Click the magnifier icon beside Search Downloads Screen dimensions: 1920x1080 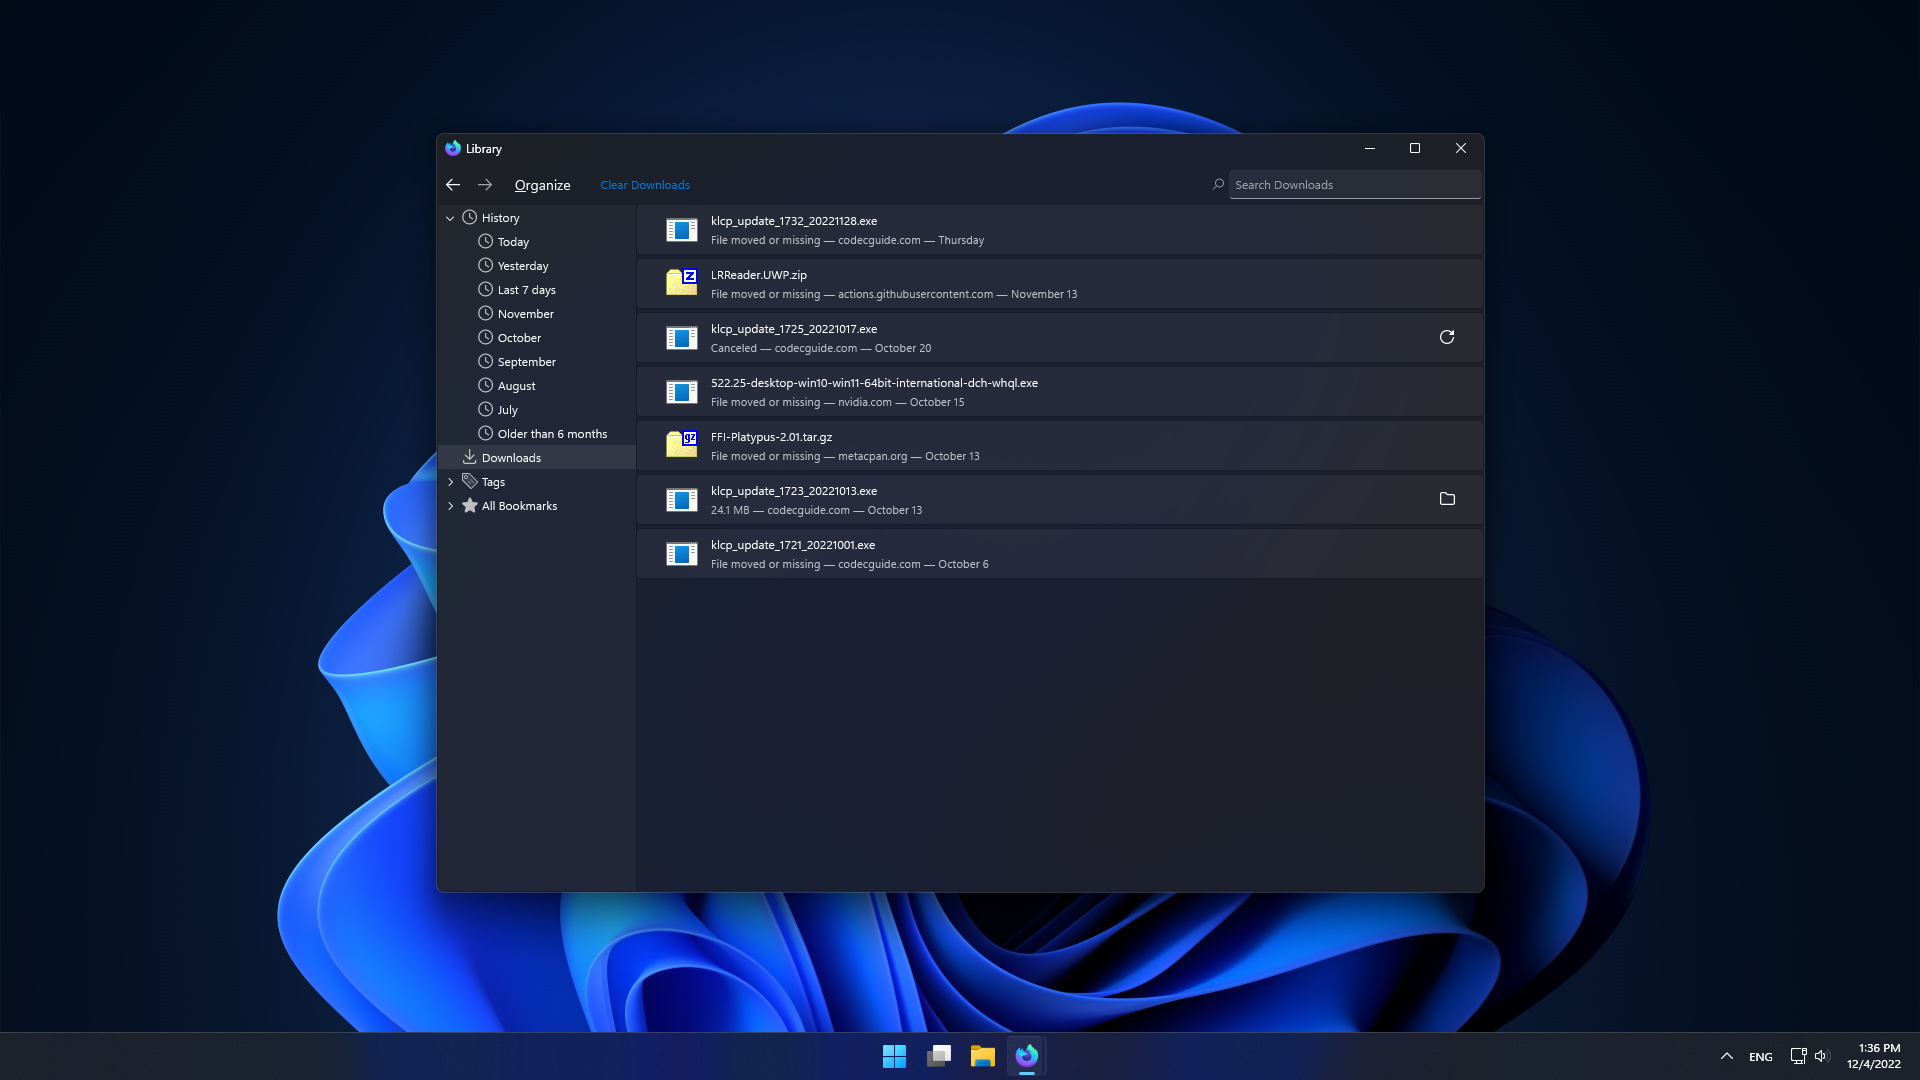(x=1218, y=184)
